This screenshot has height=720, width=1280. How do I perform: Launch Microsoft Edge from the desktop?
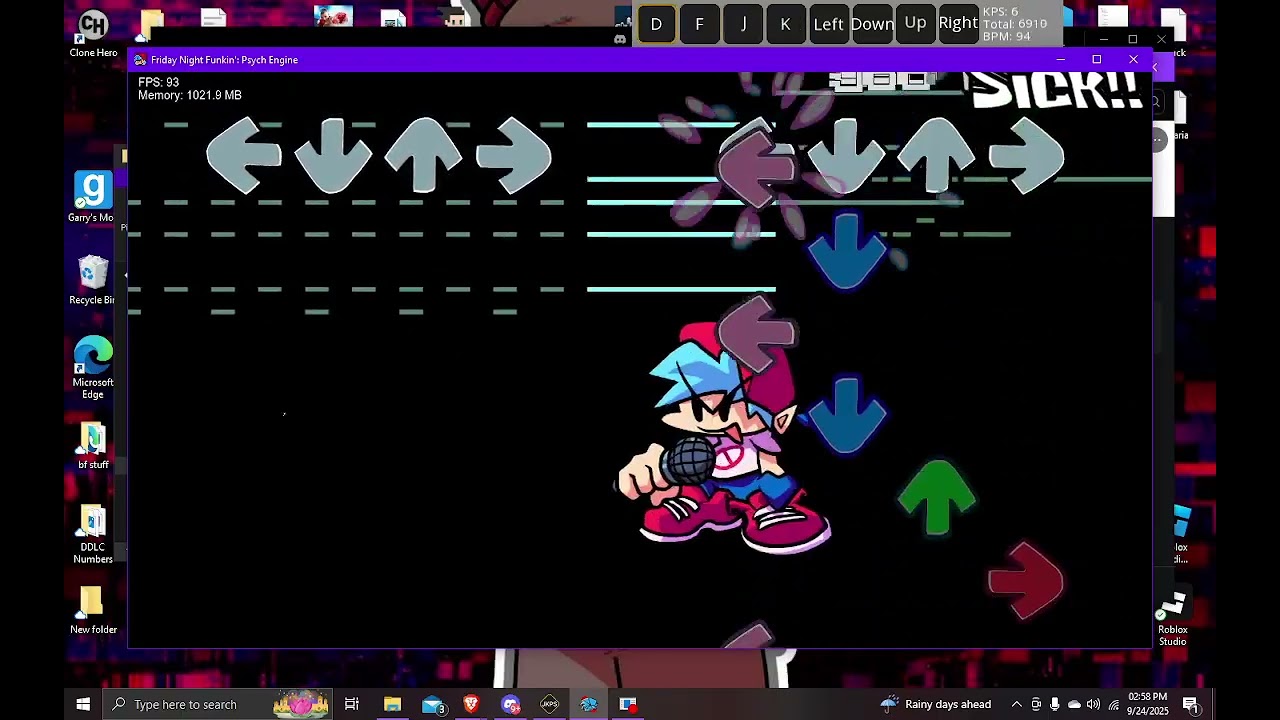(x=93, y=367)
